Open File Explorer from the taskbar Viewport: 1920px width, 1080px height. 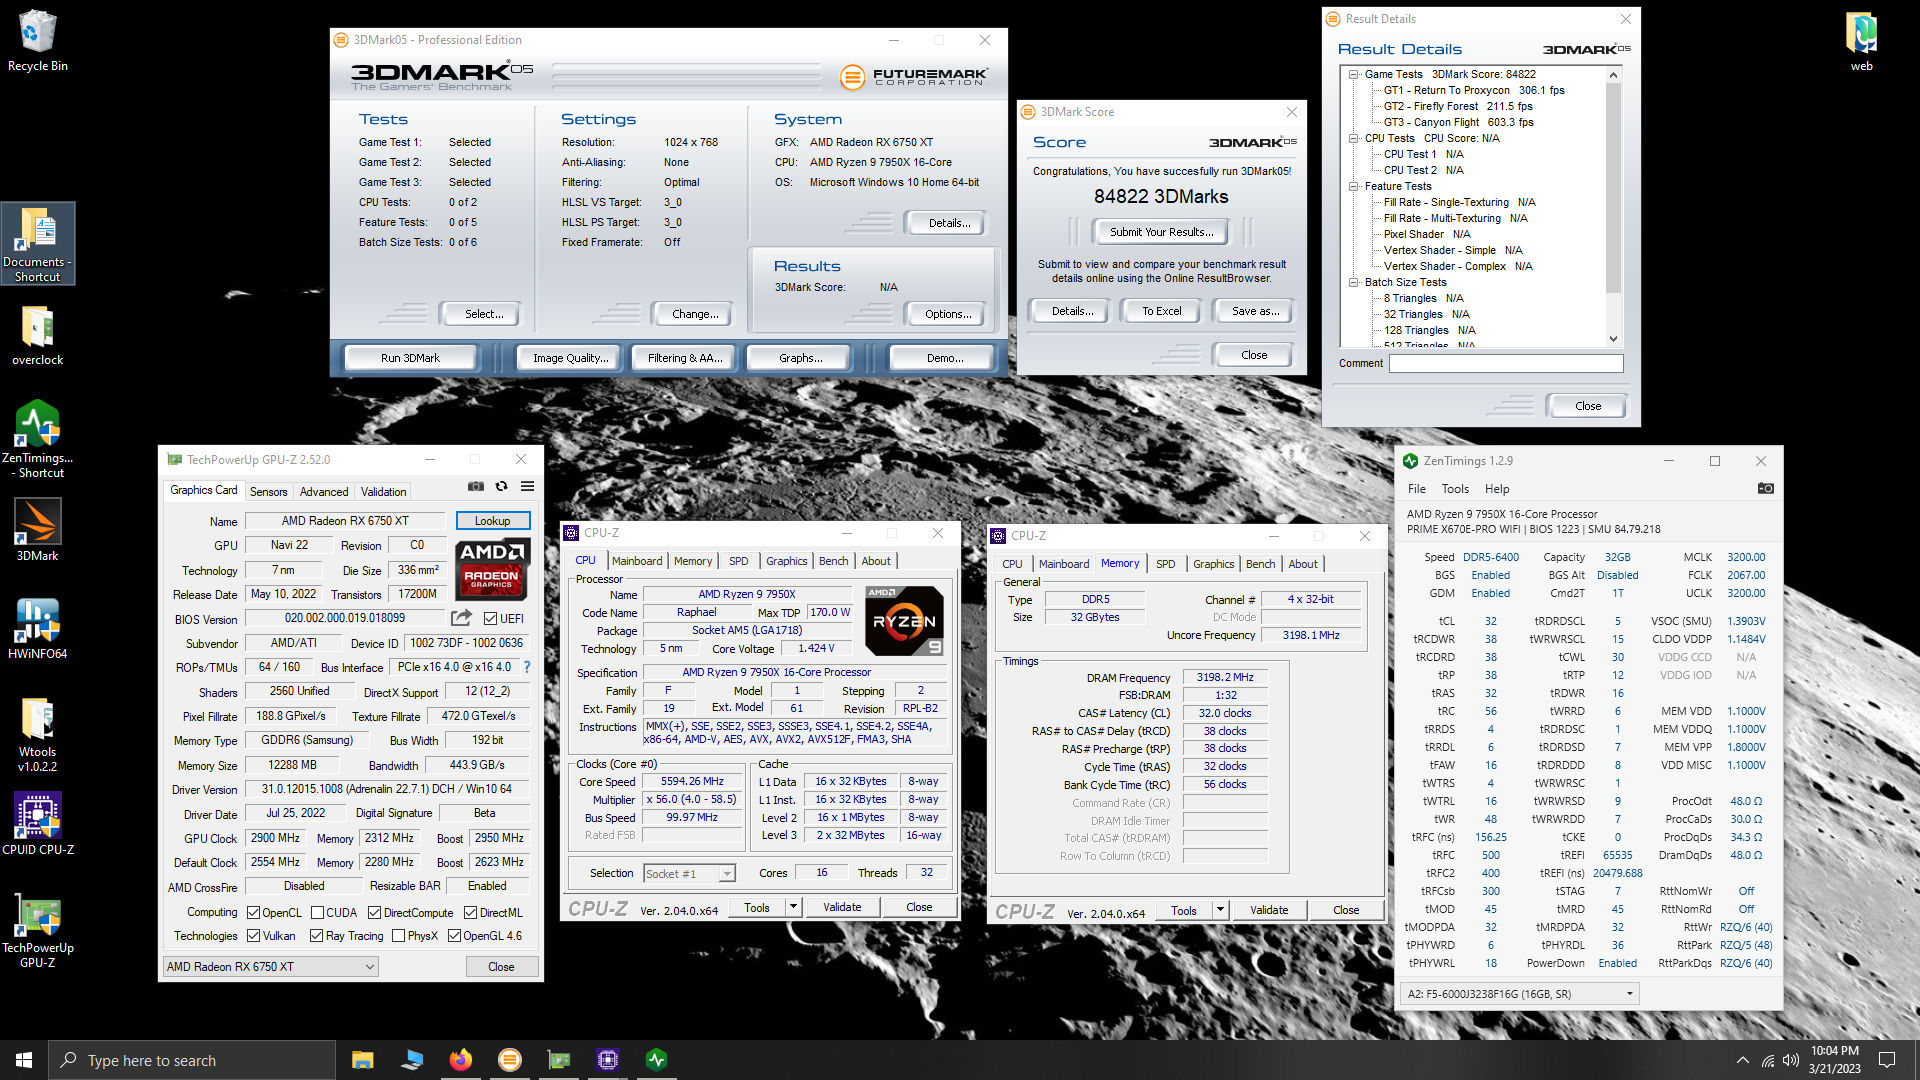362,1060
